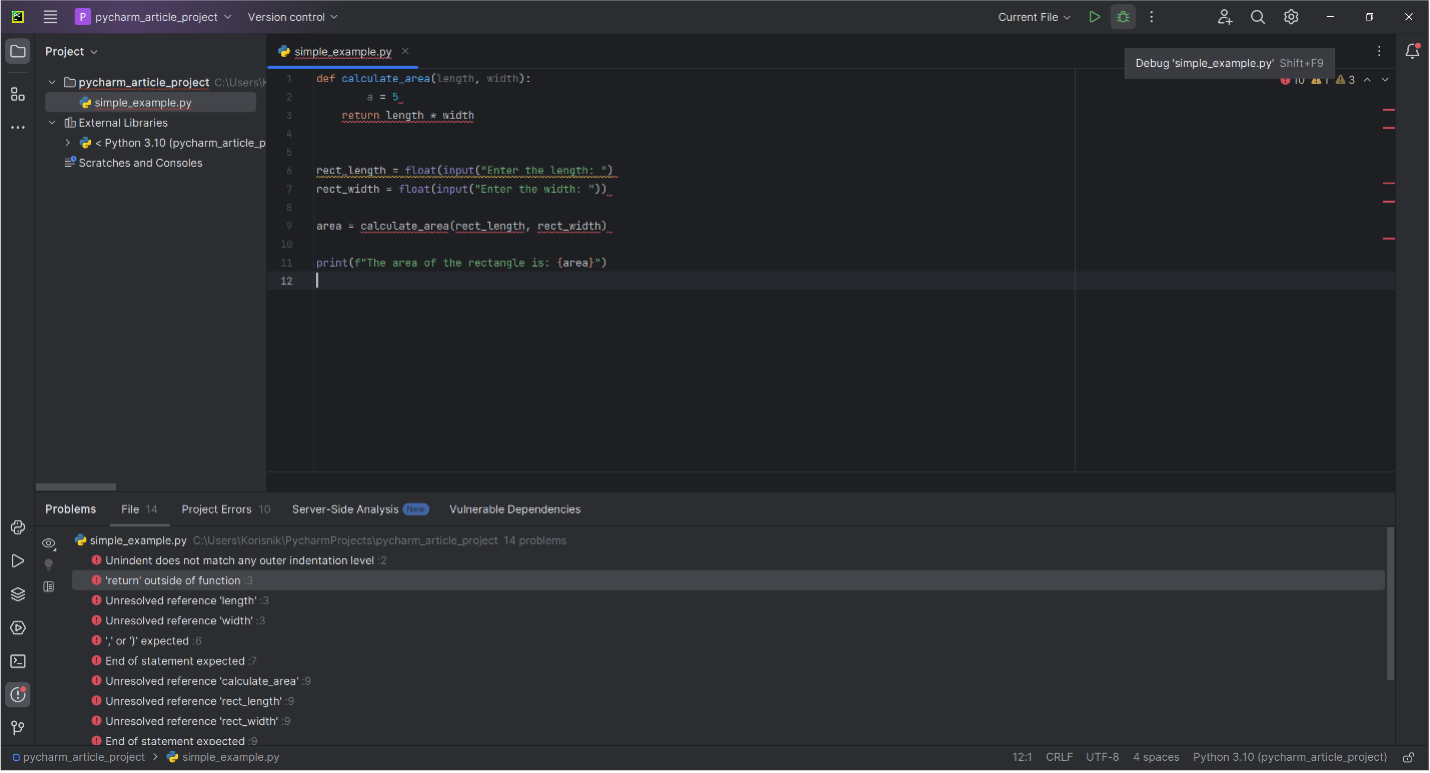
Task: Open Code With Me add-user icon
Action: (x=1225, y=17)
